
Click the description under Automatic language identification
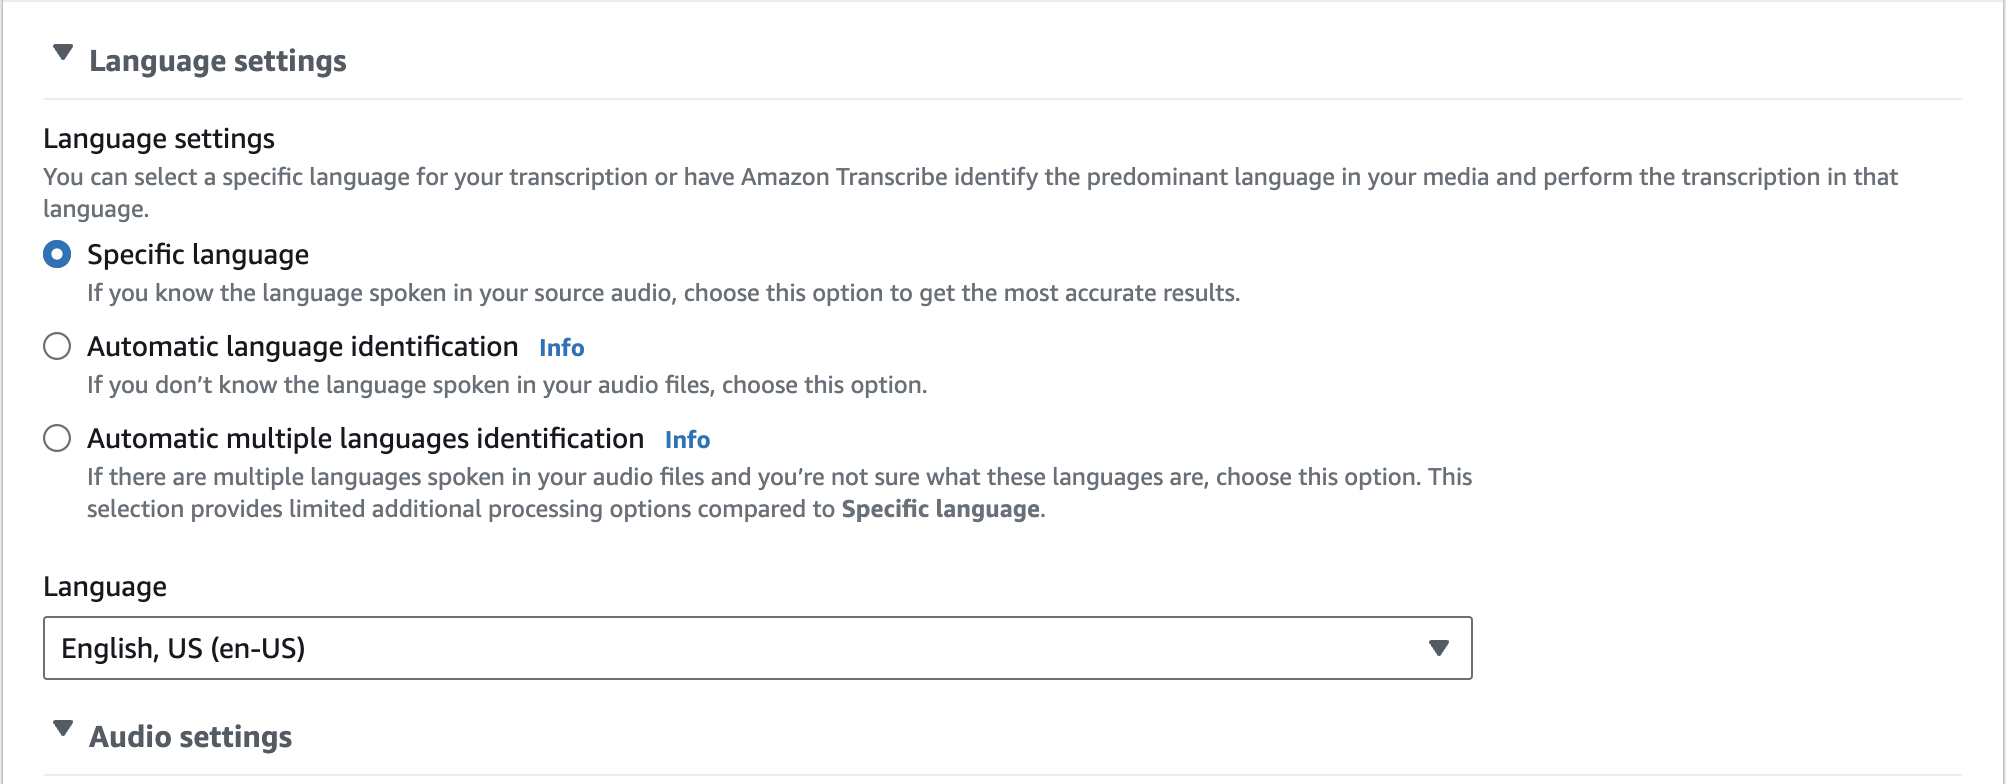coord(506,385)
